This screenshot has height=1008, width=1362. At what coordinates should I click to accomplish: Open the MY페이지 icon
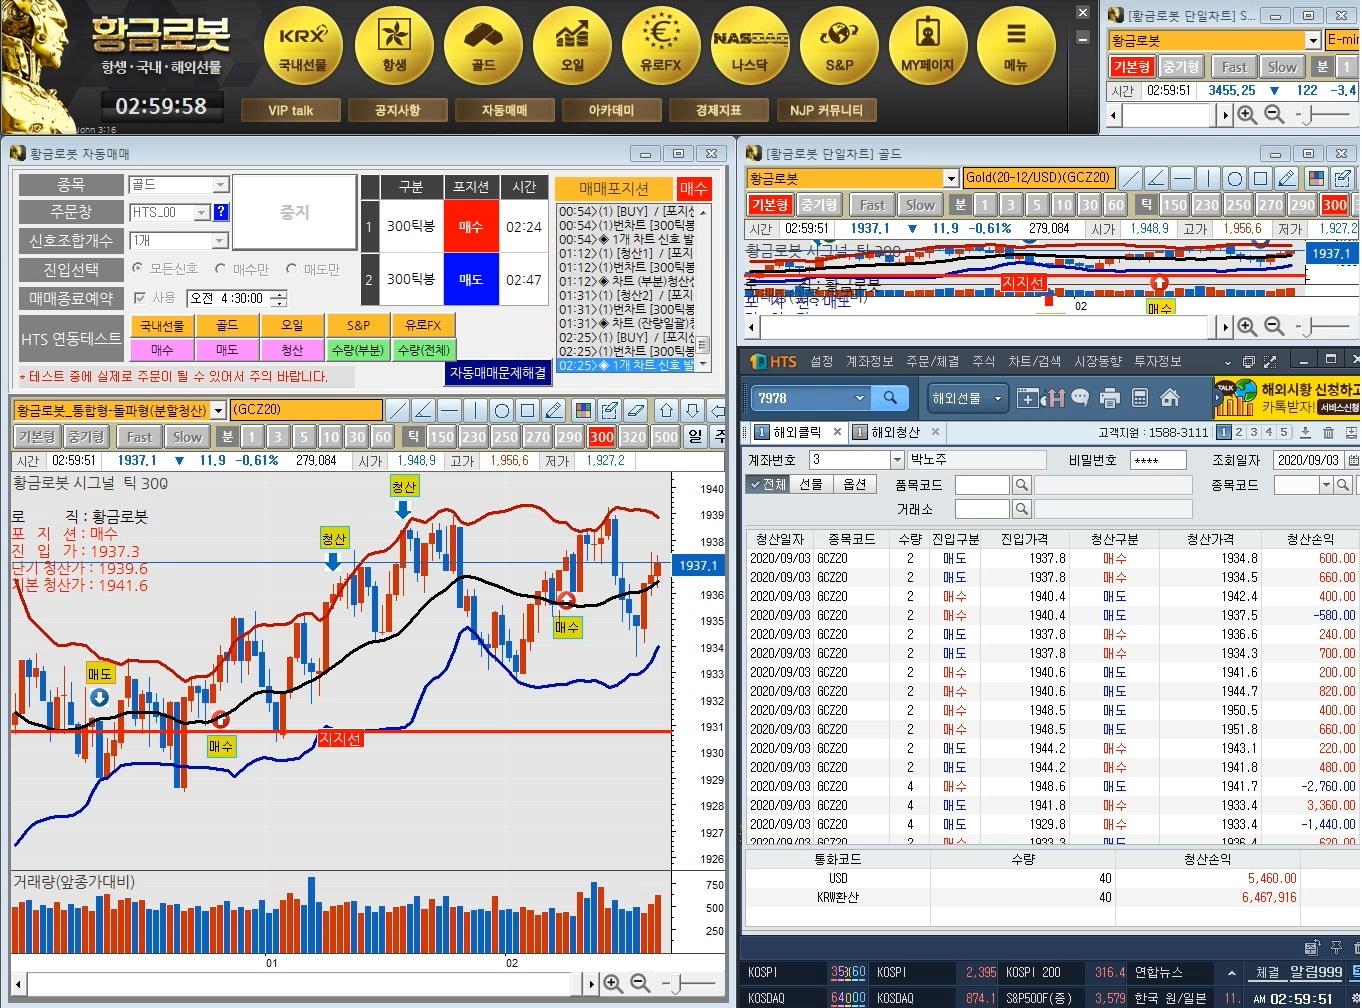coord(928,45)
